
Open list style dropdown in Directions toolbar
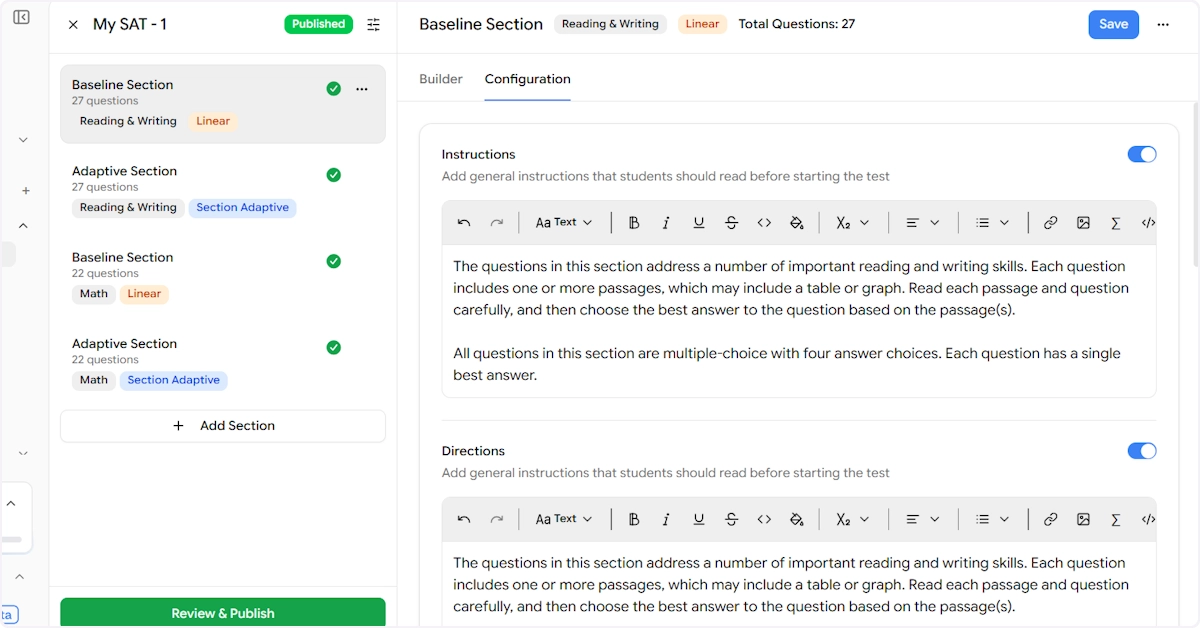pos(992,520)
